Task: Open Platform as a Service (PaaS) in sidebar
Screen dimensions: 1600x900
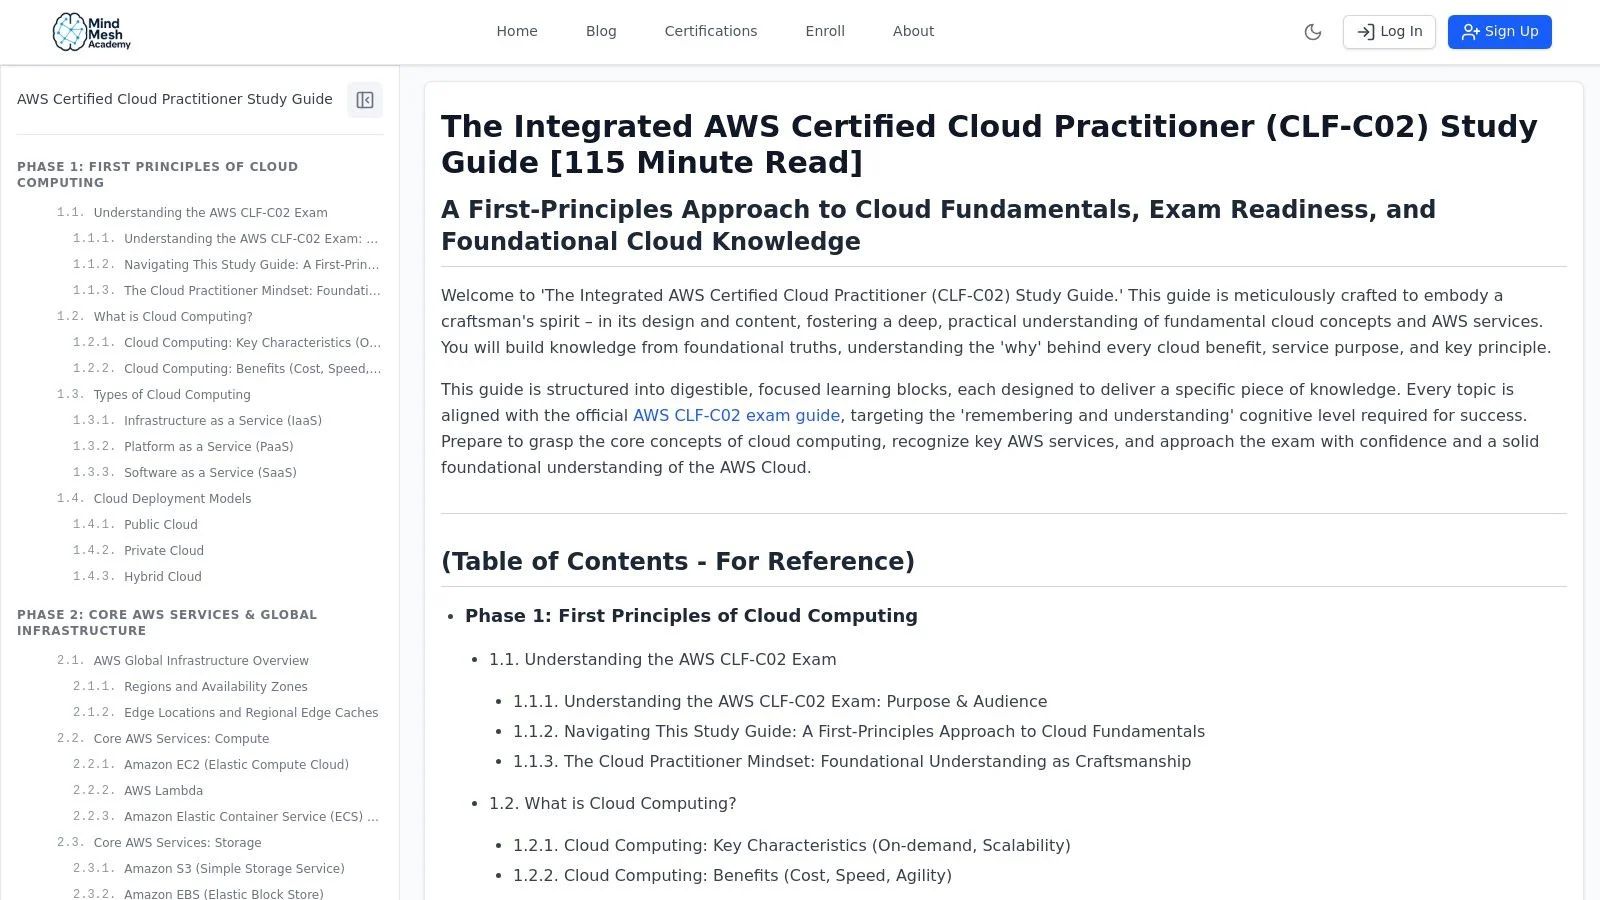Action: coord(209,447)
